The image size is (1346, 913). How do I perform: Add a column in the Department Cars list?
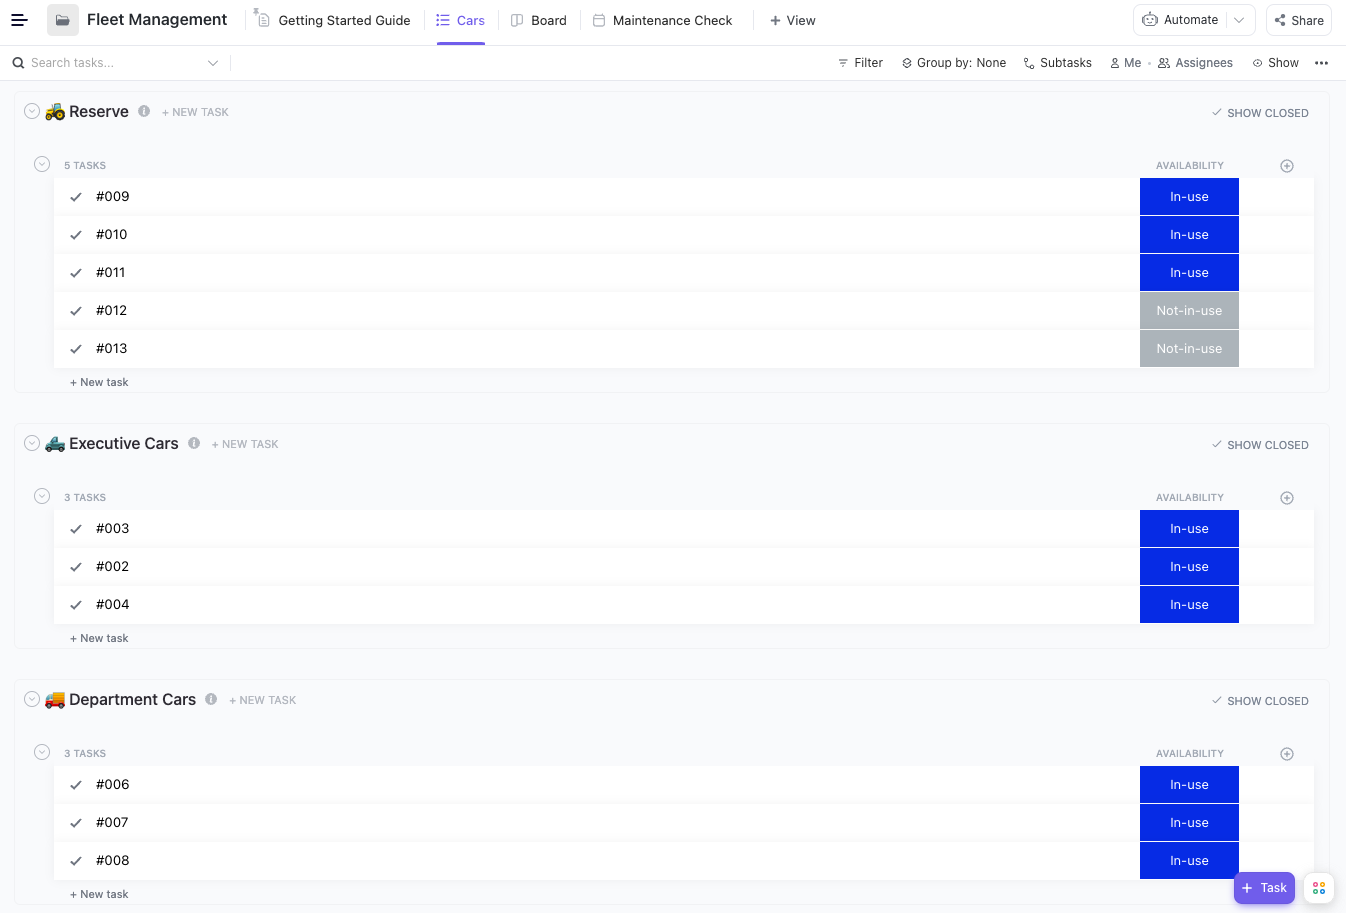click(x=1287, y=754)
